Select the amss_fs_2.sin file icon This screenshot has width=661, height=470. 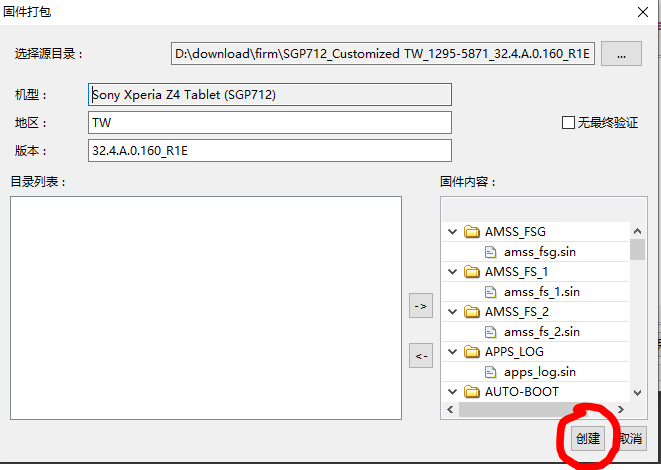[x=491, y=332]
